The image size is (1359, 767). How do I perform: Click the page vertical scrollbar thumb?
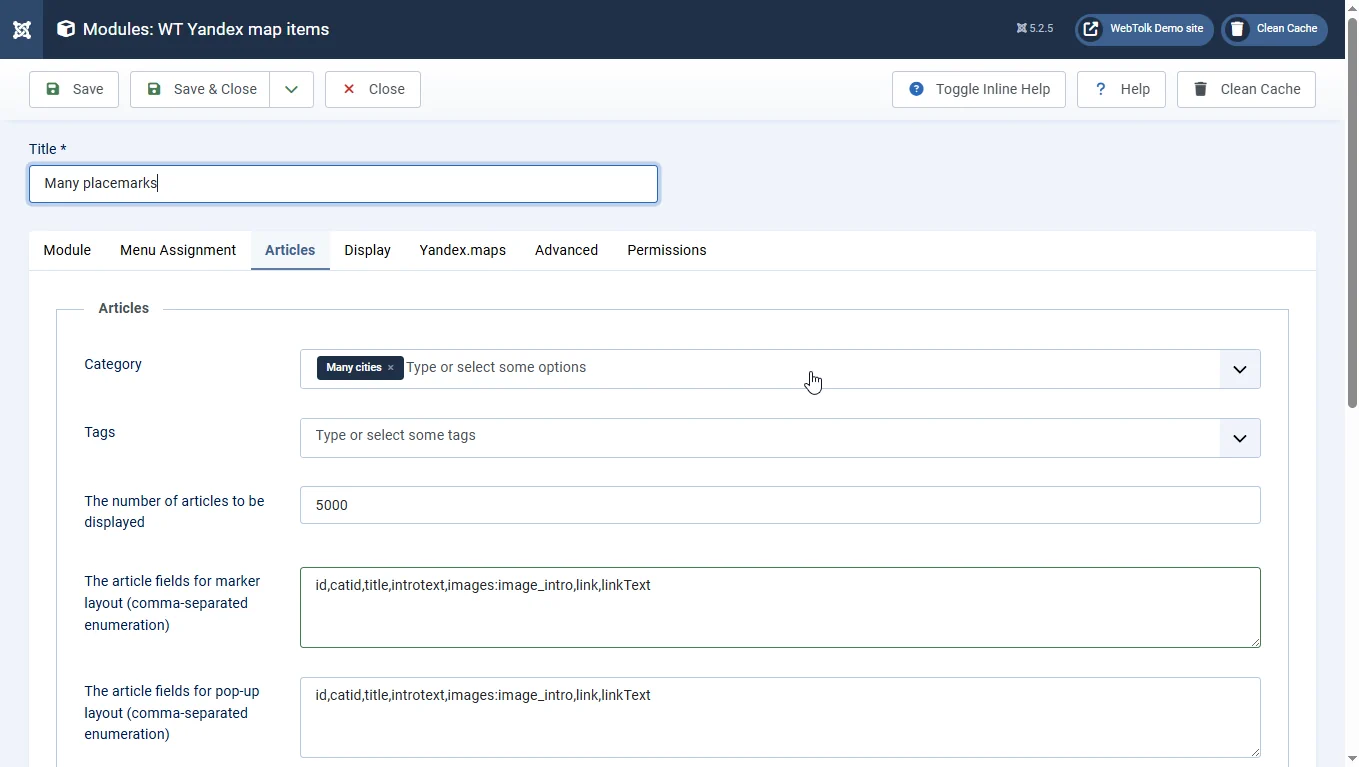pyautogui.click(x=1352, y=212)
